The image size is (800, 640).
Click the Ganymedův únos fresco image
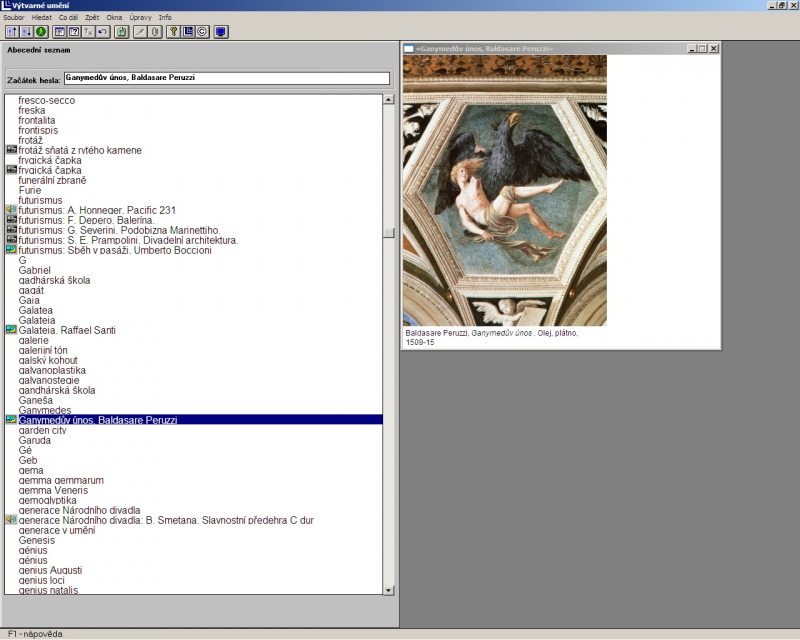(505, 190)
